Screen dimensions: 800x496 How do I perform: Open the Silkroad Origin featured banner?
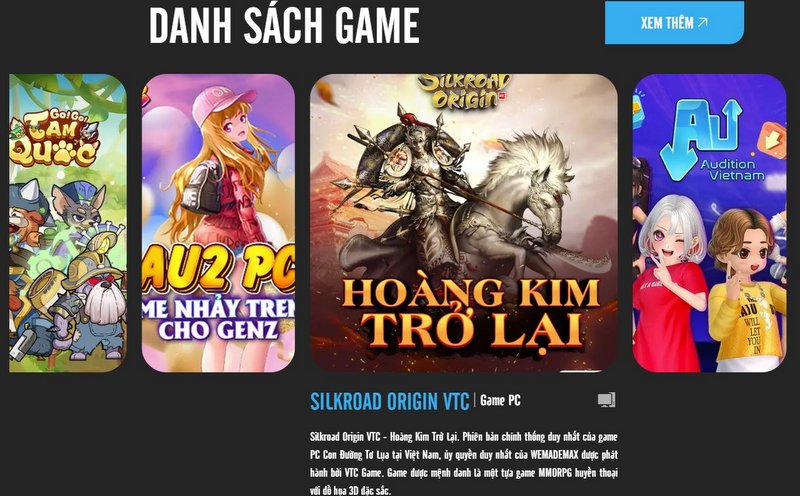point(464,223)
